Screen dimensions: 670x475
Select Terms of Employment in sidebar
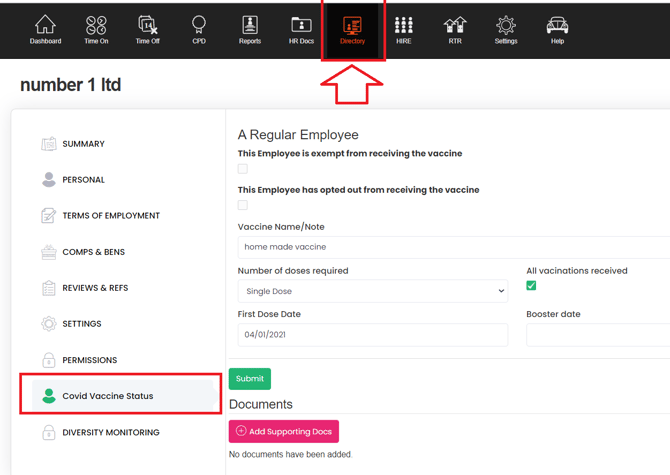point(110,216)
